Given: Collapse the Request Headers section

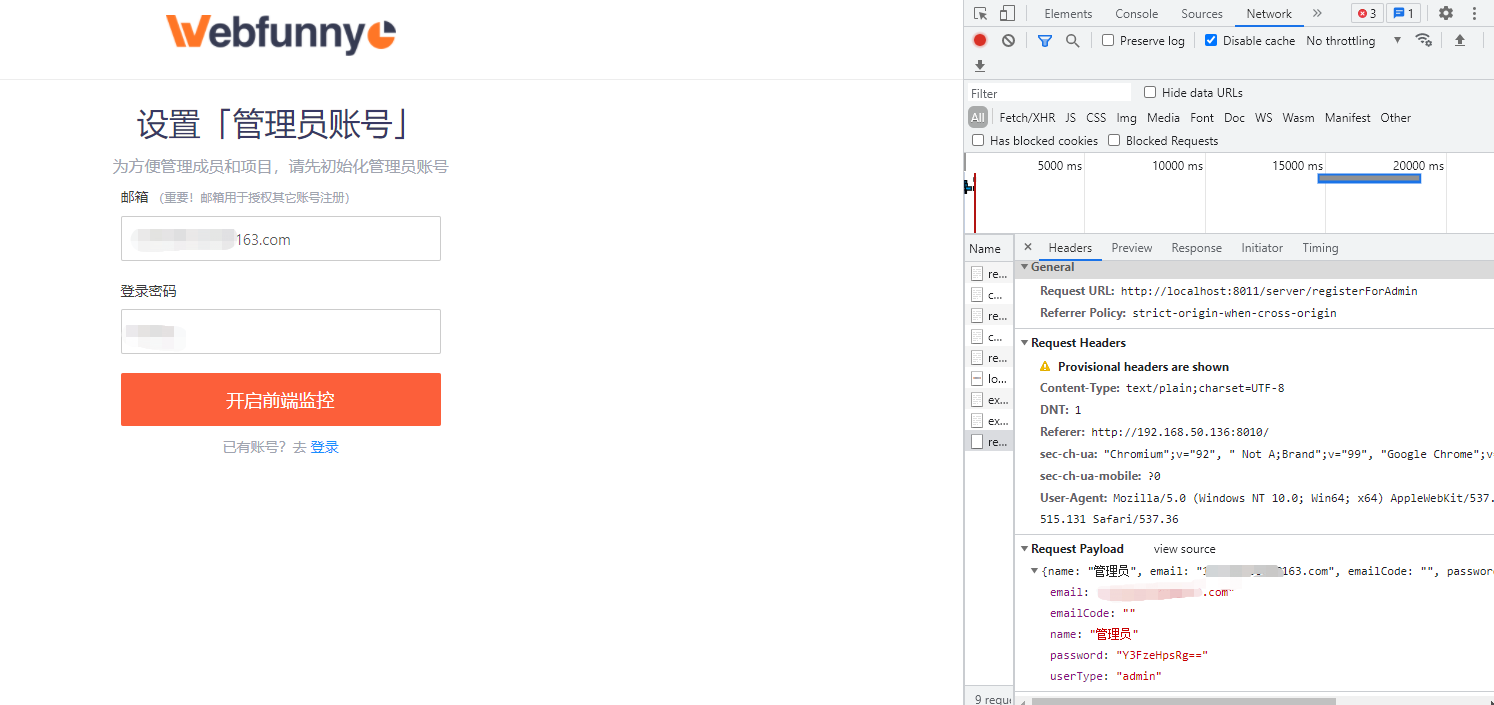Looking at the screenshot, I should (1024, 343).
